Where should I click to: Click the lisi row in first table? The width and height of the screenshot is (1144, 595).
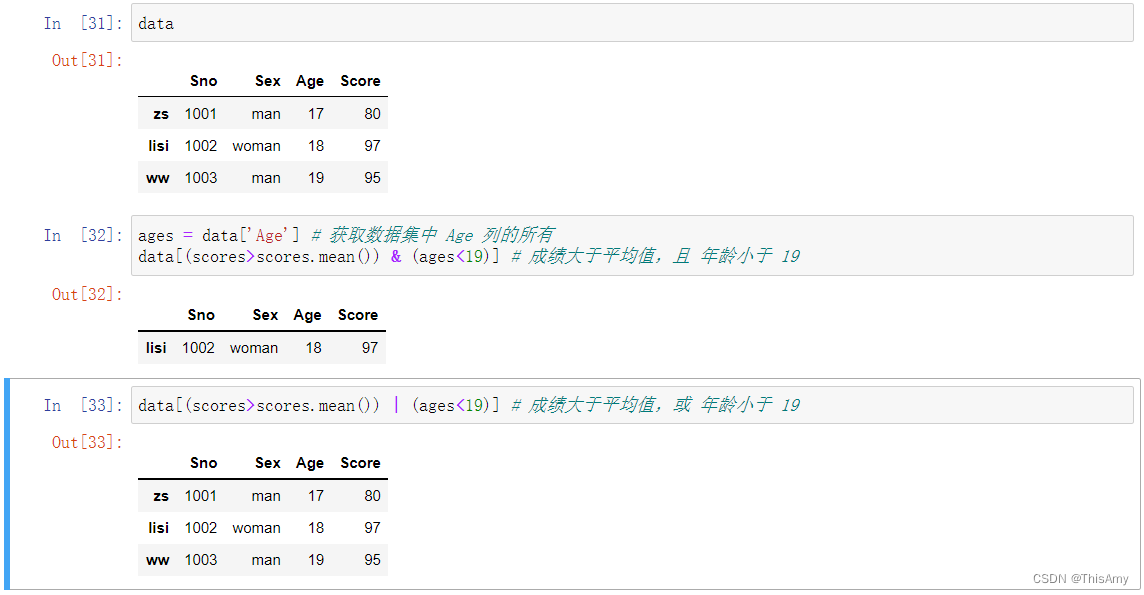(263, 146)
